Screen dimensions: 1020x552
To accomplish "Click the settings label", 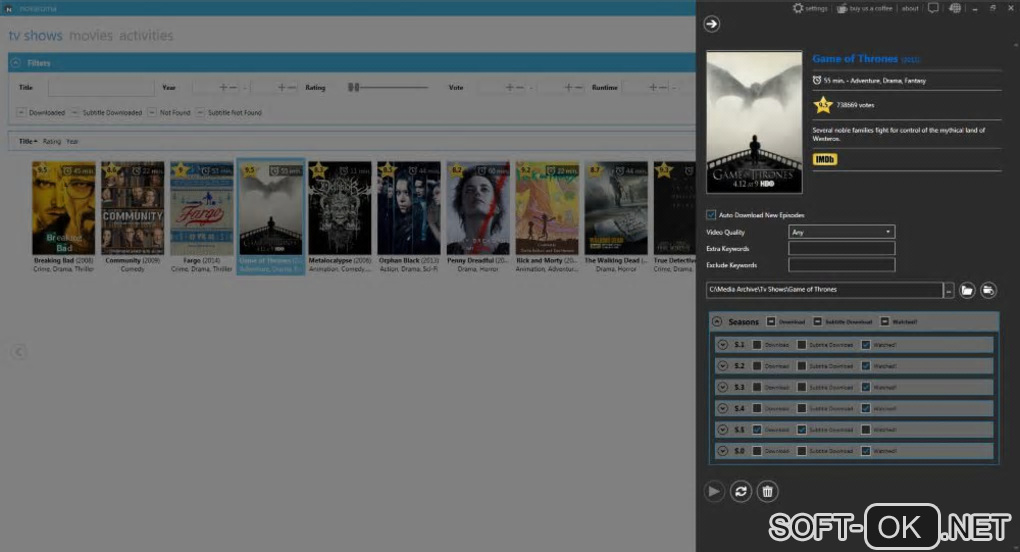I will tap(816, 8).
